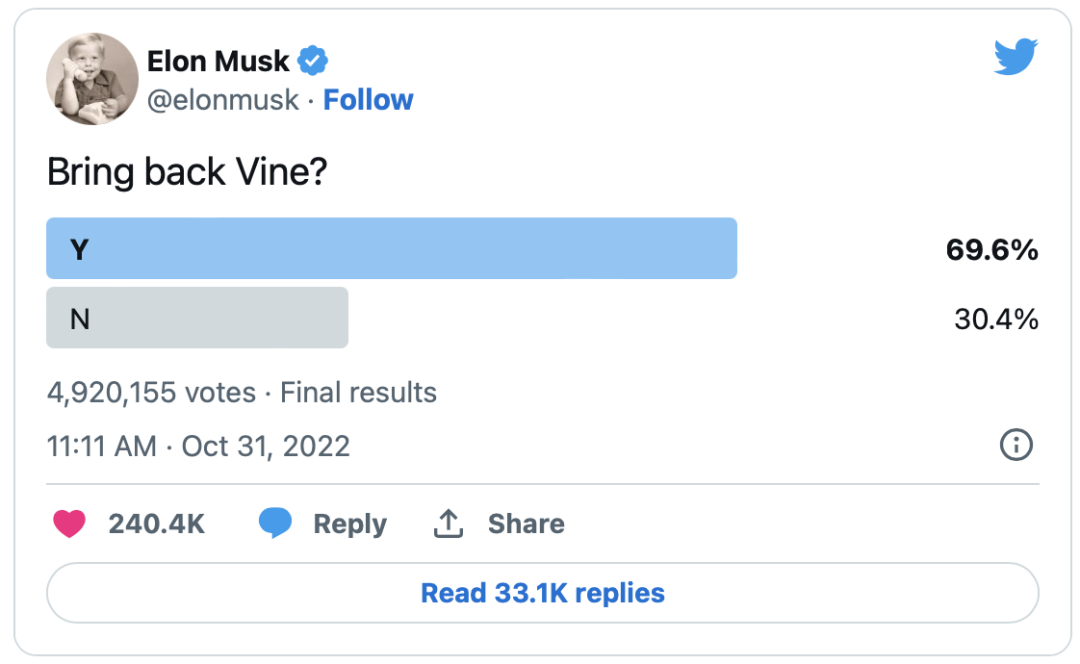Click the Reply label text

(349, 524)
